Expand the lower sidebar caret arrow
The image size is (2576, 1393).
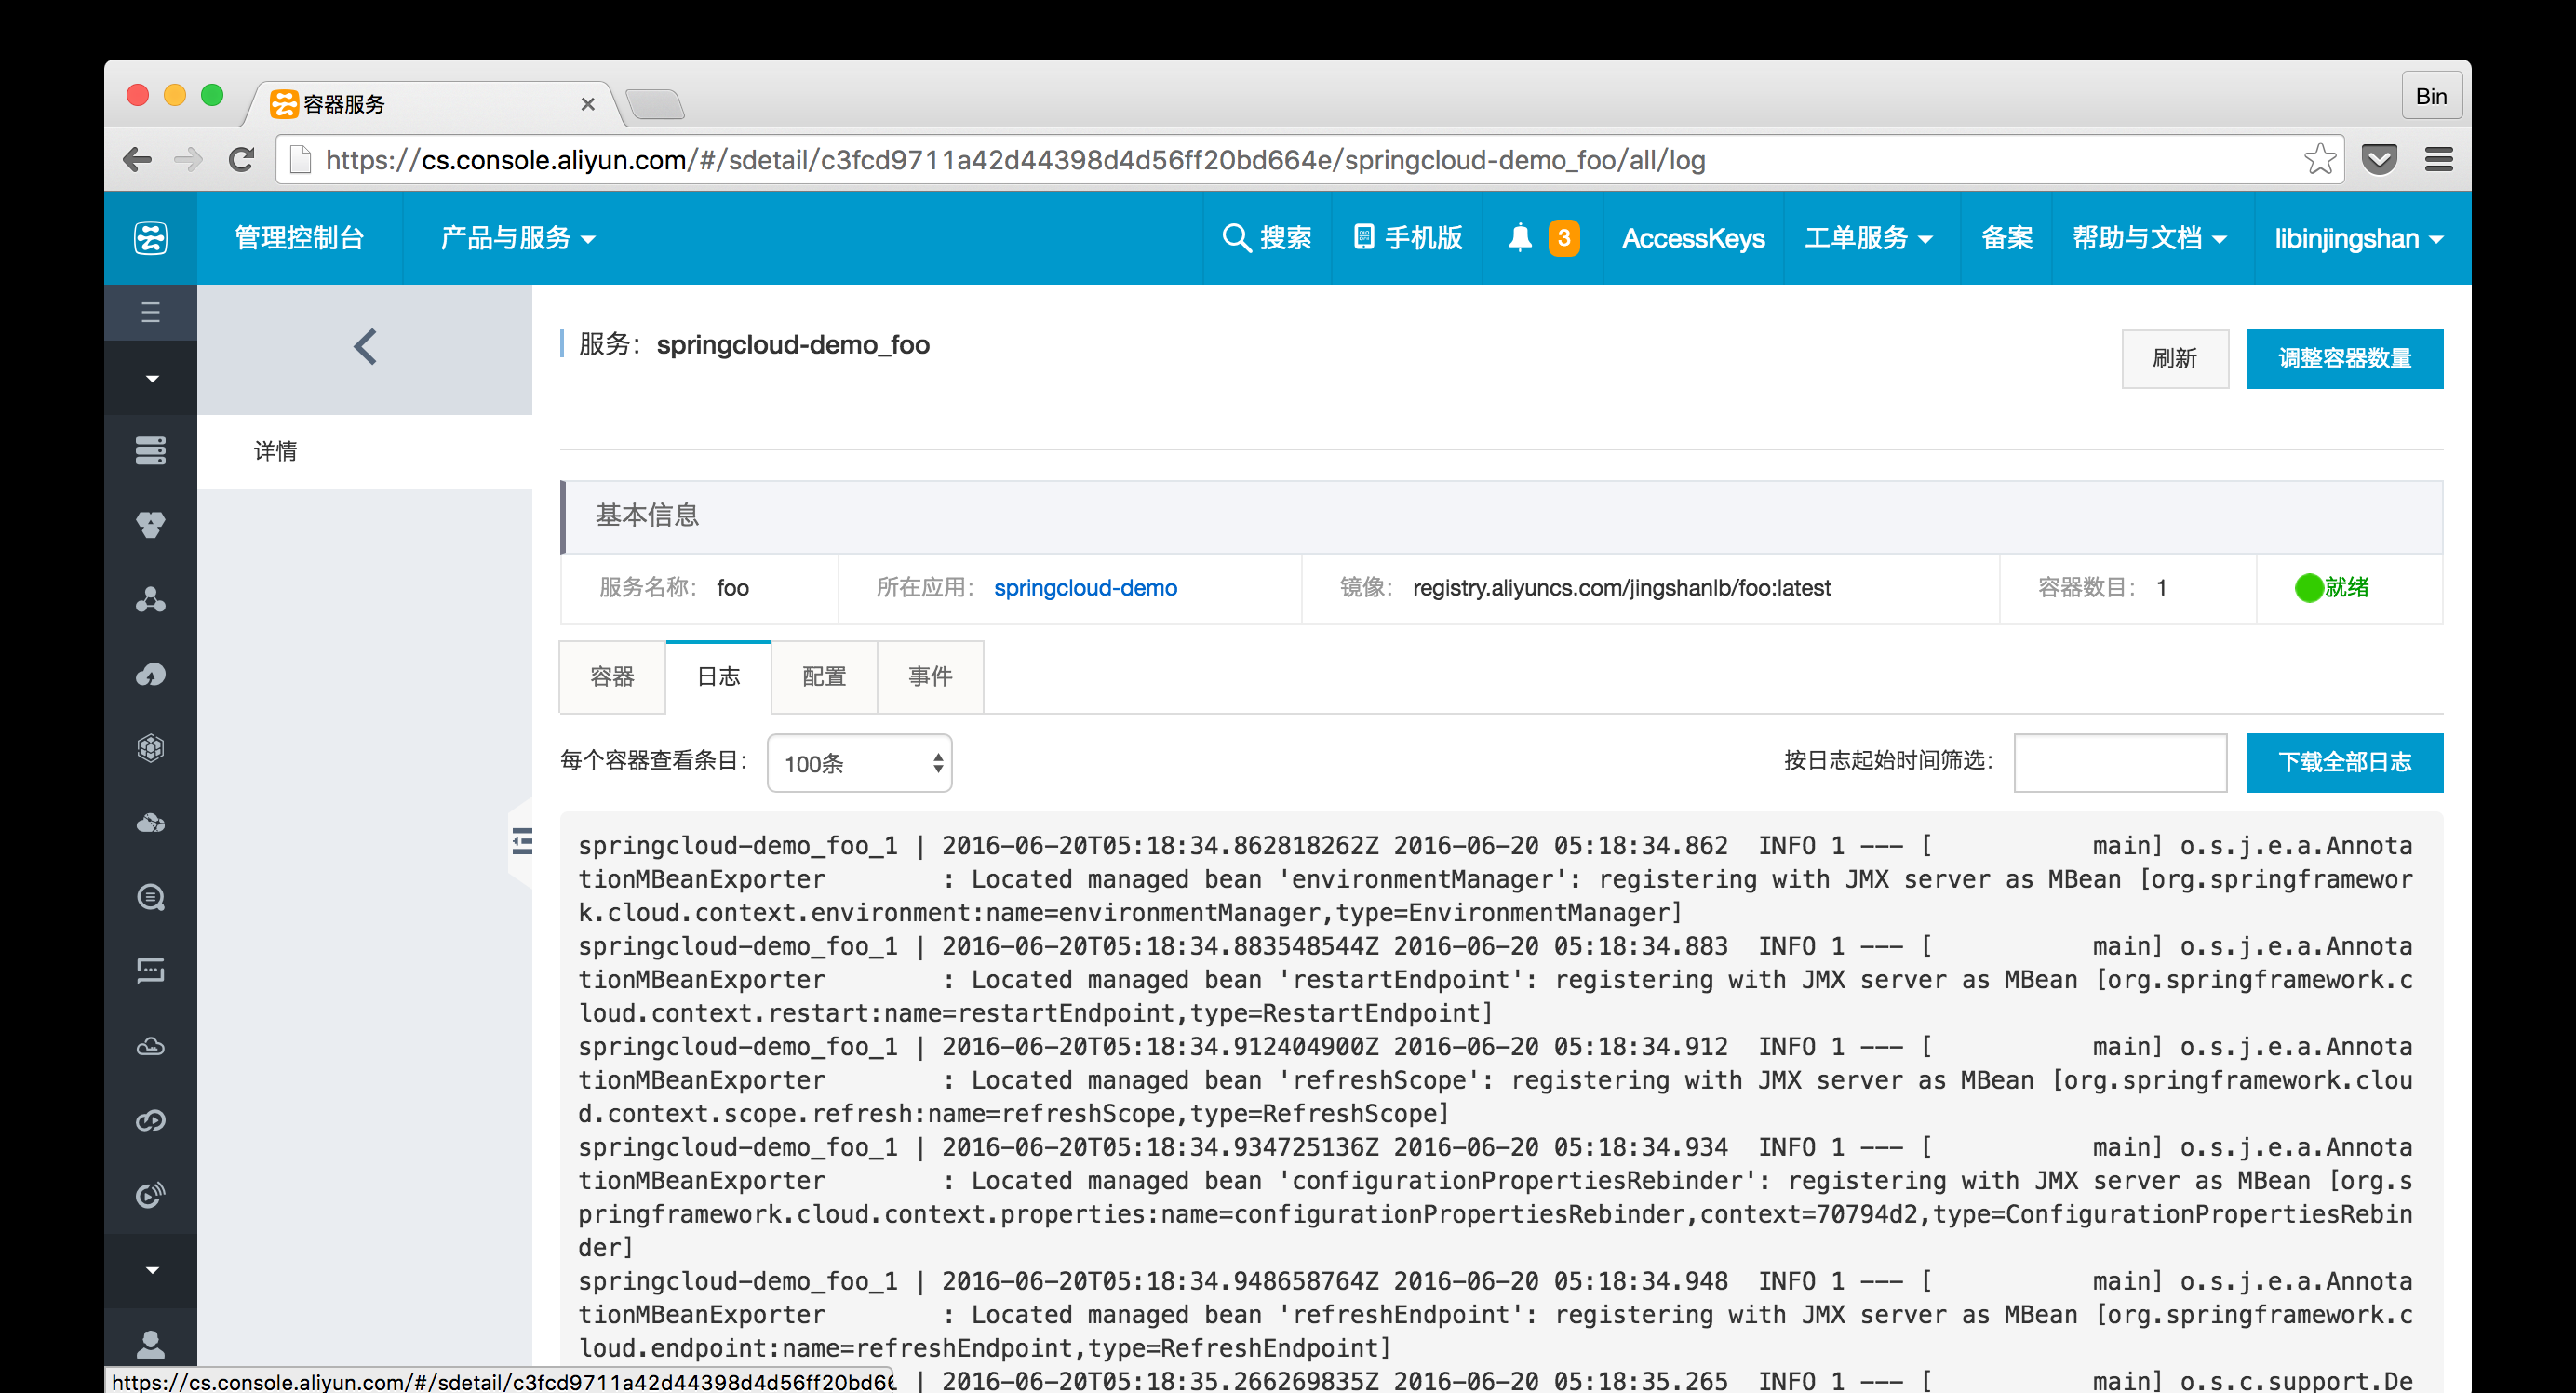click(152, 1270)
